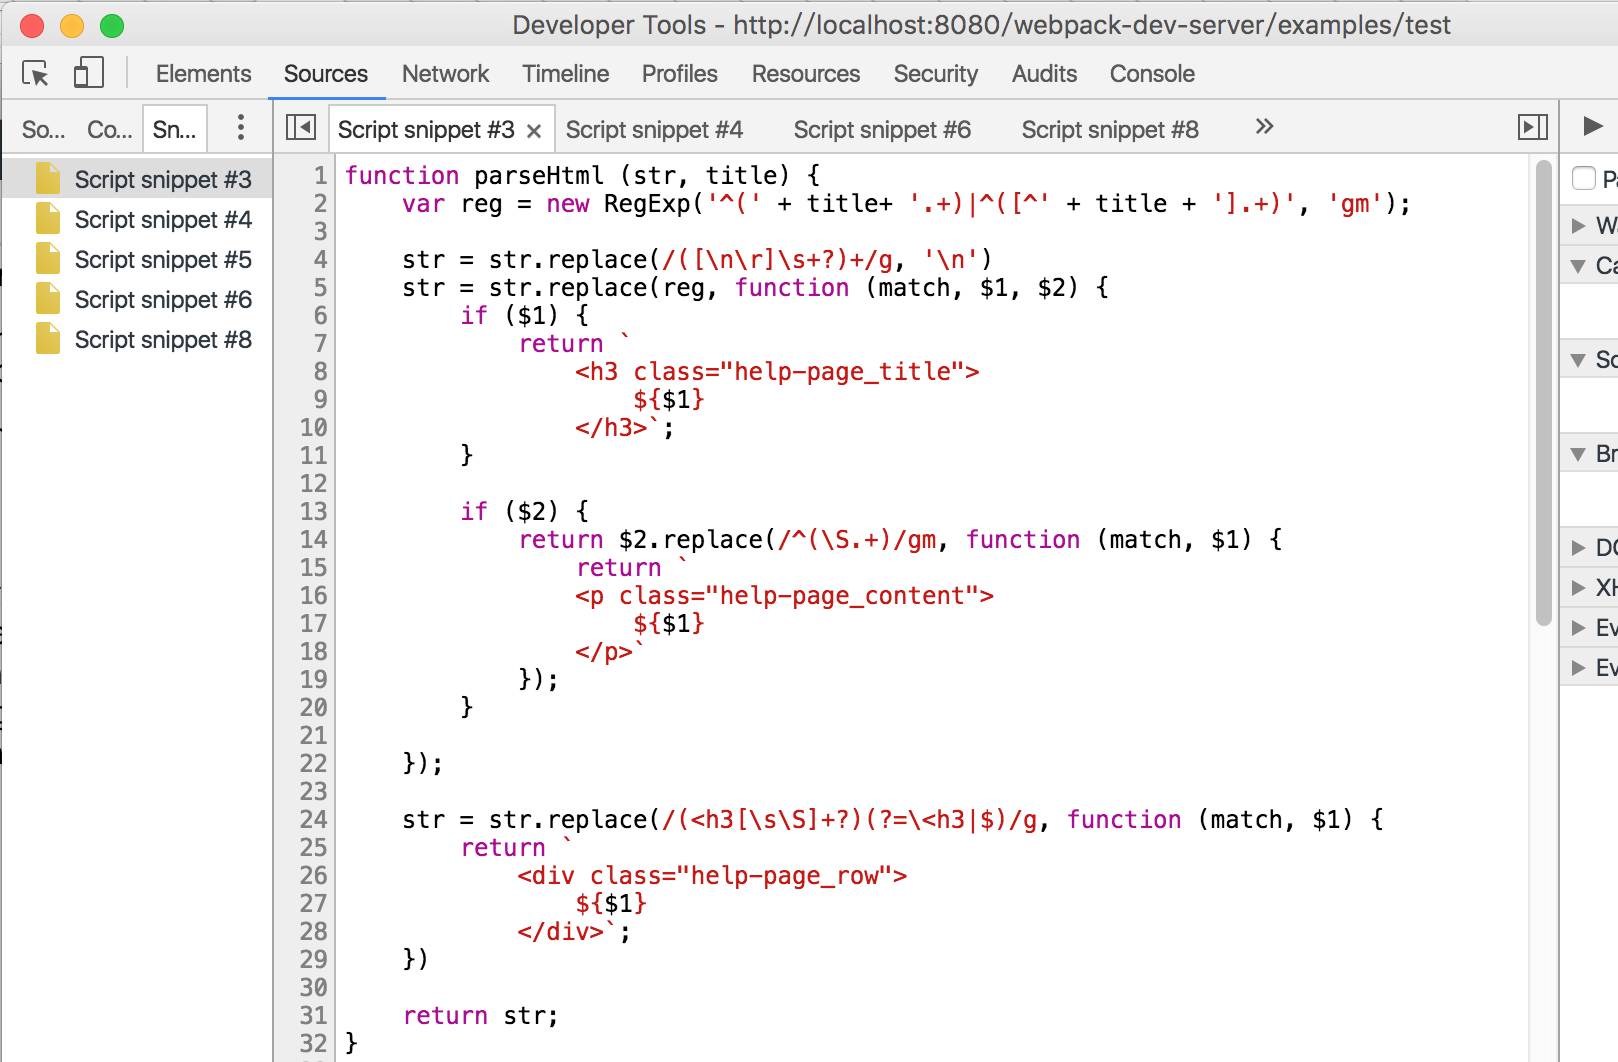Open the navigator three-dots menu
Viewport: 1618px width, 1062px height.
pyautogui.click(x=240, y=127)
